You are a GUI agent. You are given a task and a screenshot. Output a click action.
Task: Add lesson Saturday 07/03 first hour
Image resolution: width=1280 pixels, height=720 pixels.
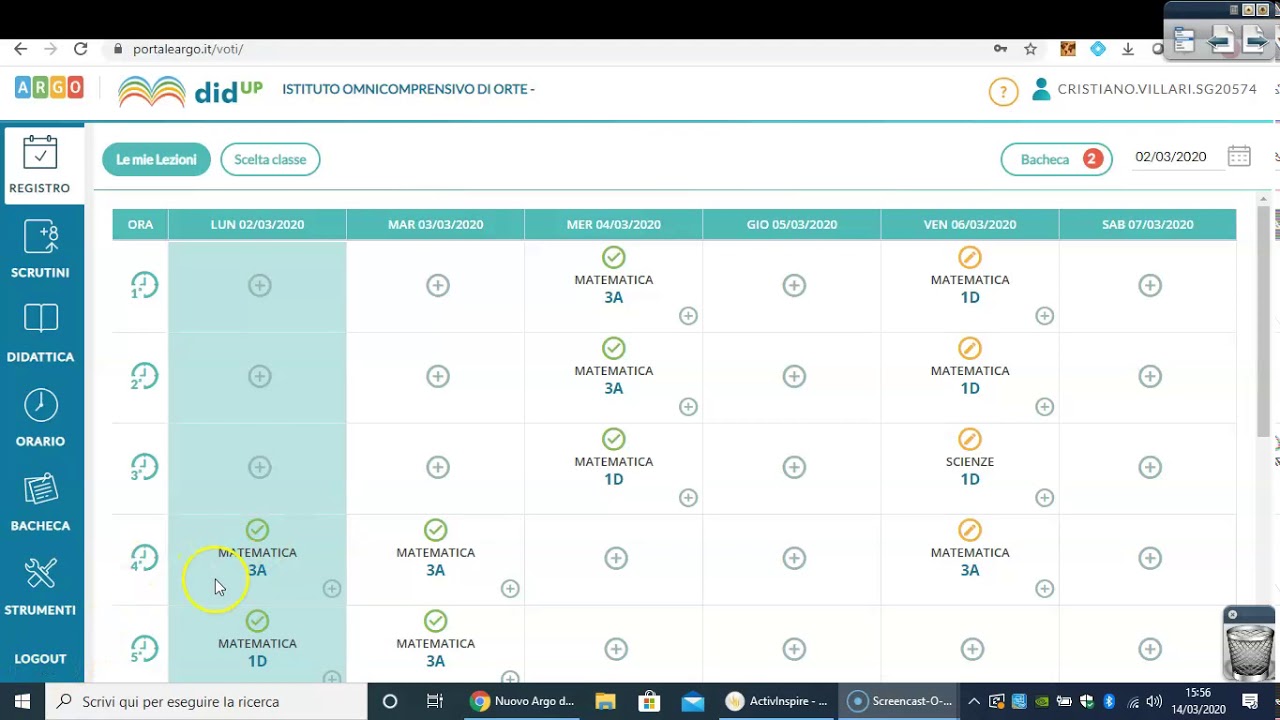[1150, 286]
